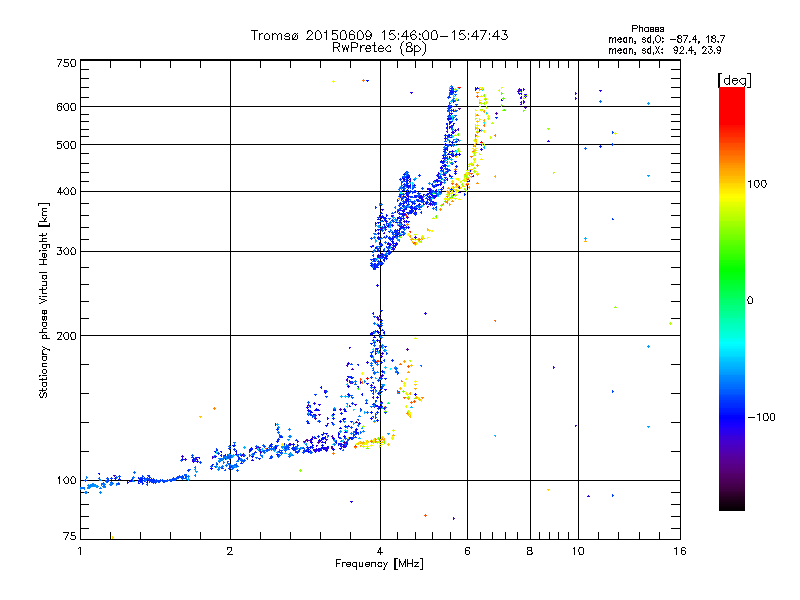Click the y-axis "750" tick label
800x600 pixels.
click(x=66, y=63)
